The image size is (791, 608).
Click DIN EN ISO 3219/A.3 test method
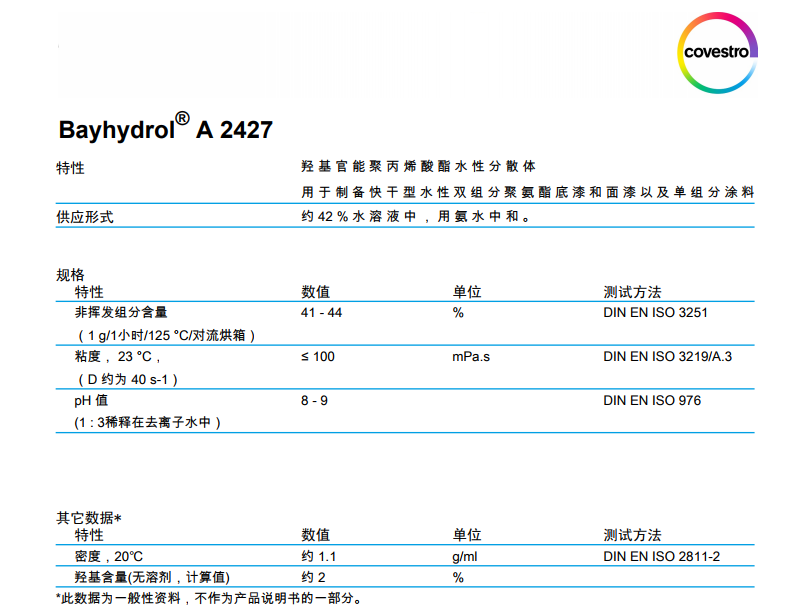pyautogui.click(x=667, y=357)
